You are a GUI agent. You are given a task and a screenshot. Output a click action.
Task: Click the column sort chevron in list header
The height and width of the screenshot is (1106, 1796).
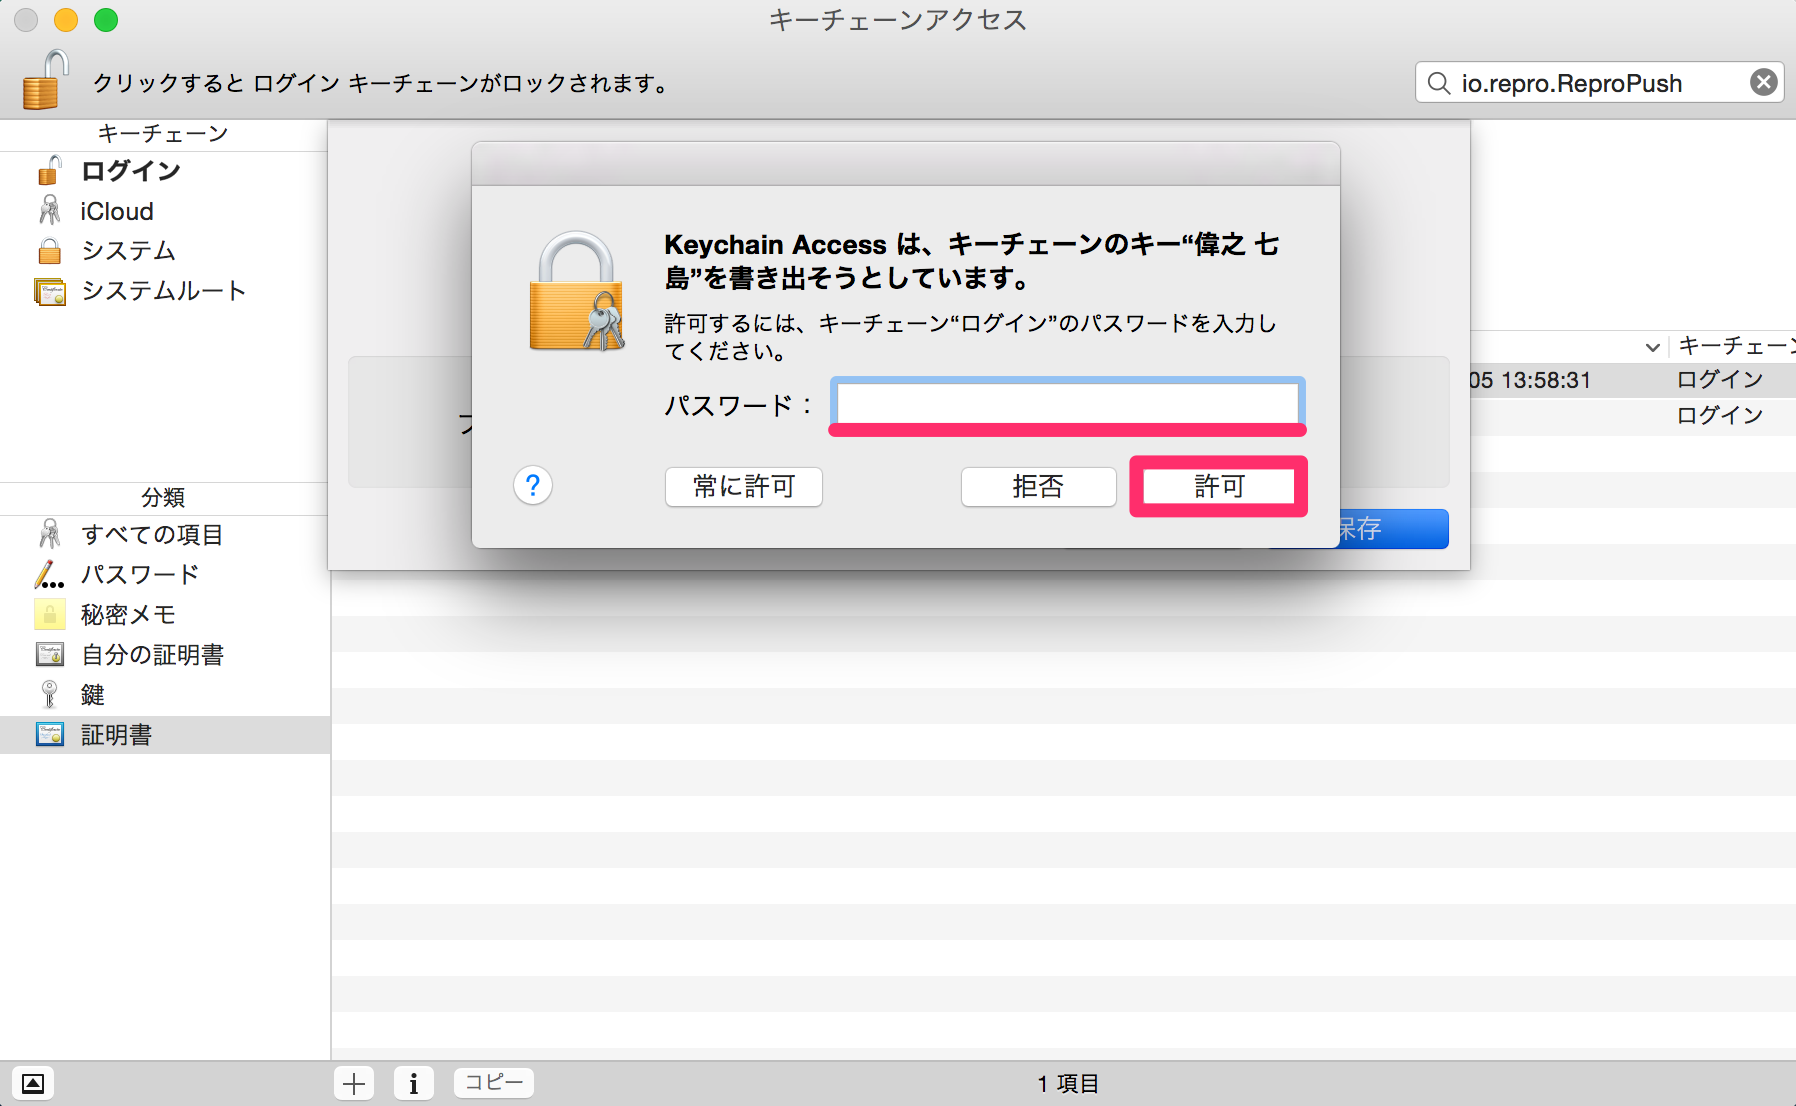tap(1652, 348)
